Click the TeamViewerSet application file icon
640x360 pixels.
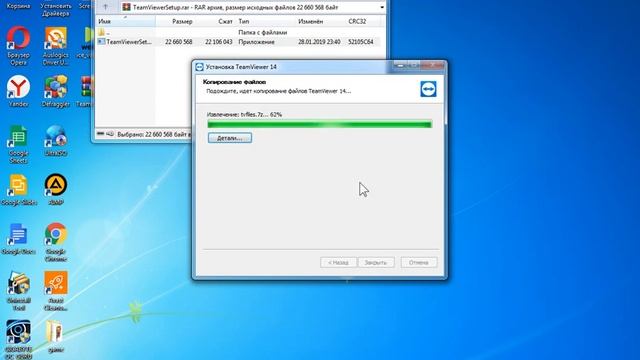pyautogui.click(x=101, y=42)
